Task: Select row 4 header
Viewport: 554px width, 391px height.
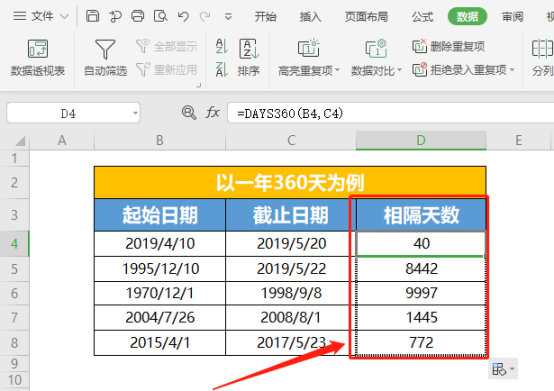Action: (x=14, y=244)
